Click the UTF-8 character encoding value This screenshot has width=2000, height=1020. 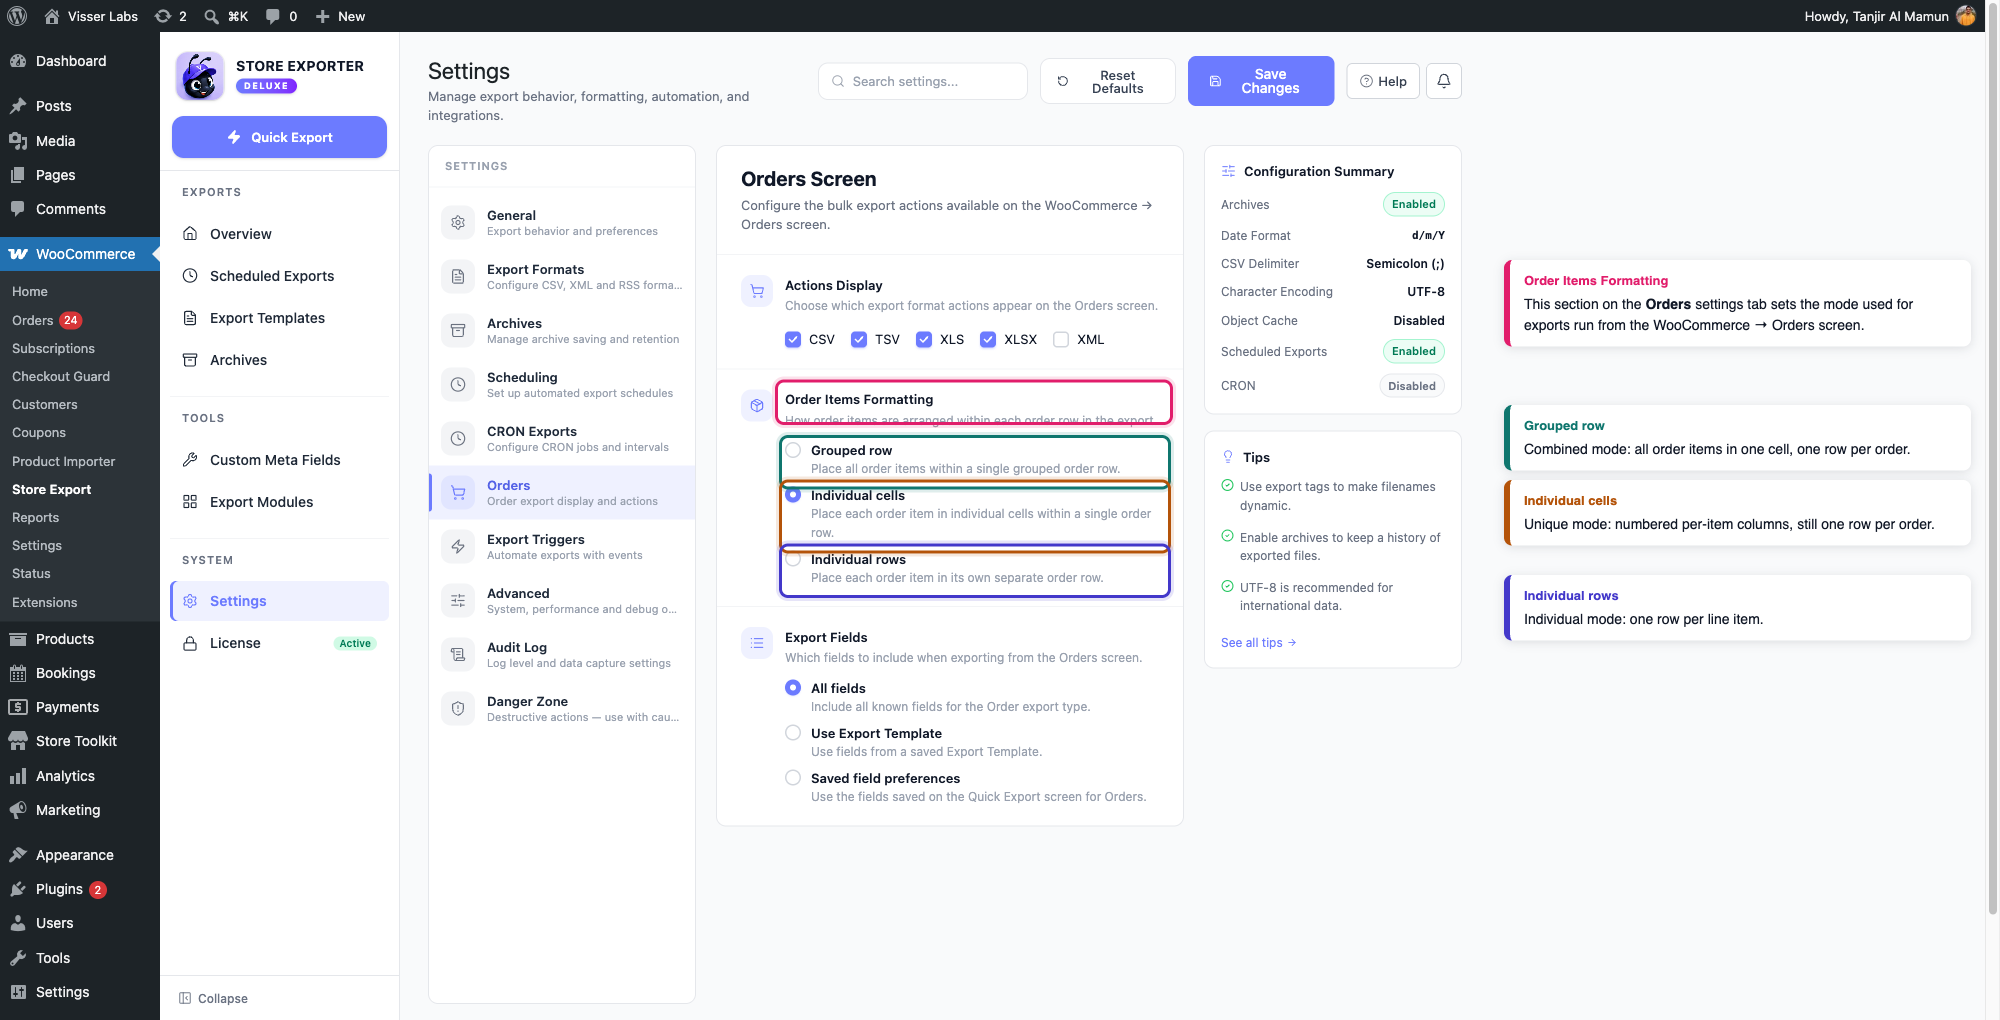(1425, 292)
